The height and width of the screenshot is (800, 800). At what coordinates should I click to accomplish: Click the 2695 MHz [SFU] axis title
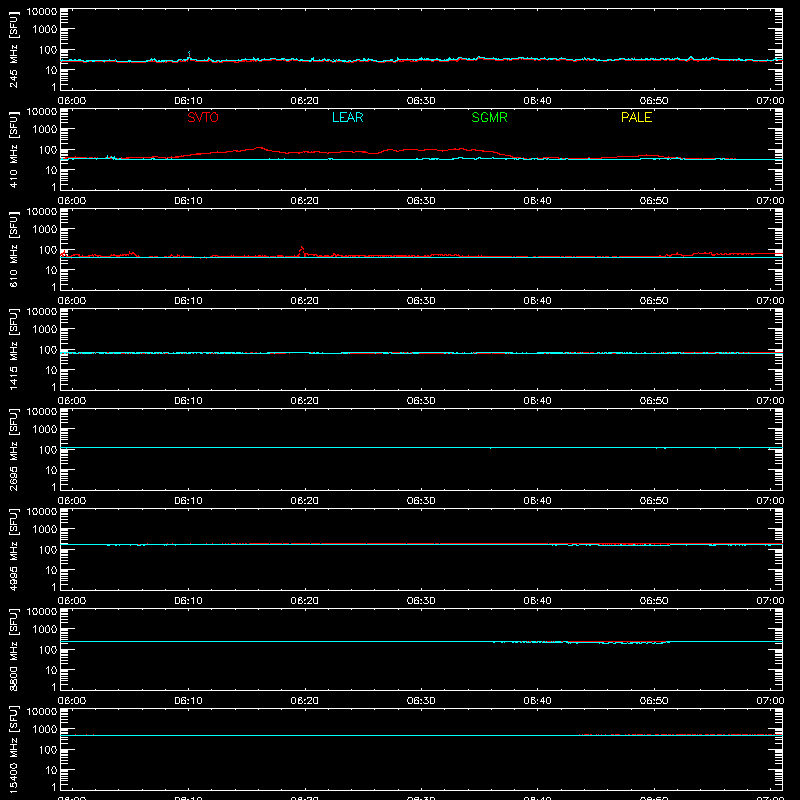click(x=13, y=449)
